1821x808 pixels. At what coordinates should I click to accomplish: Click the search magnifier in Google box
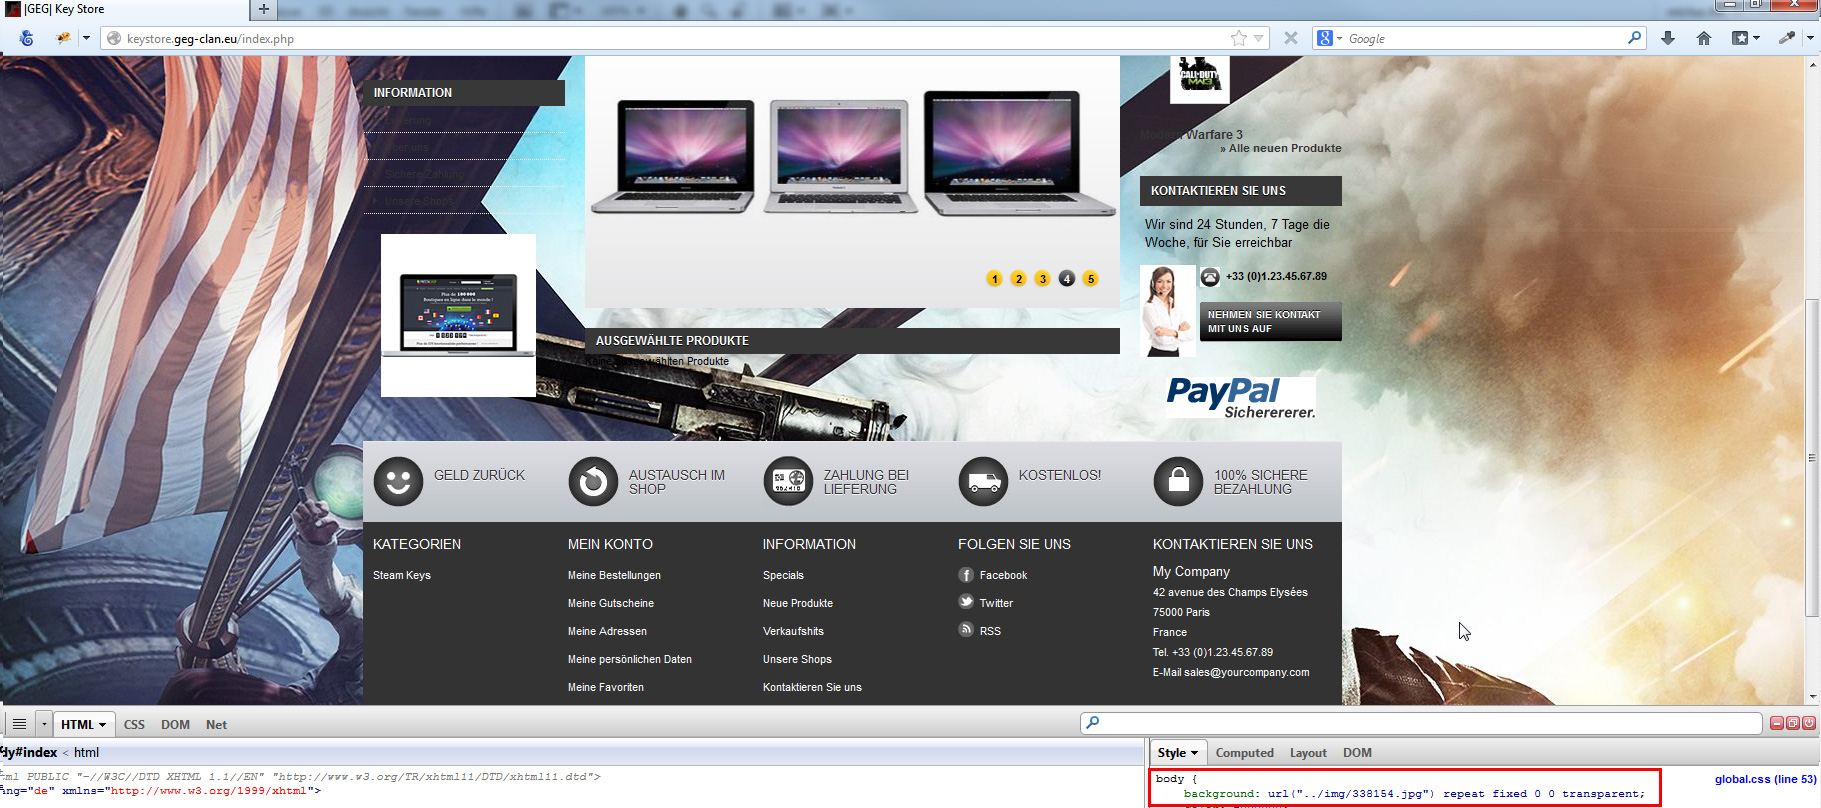tap(1634, 38)
